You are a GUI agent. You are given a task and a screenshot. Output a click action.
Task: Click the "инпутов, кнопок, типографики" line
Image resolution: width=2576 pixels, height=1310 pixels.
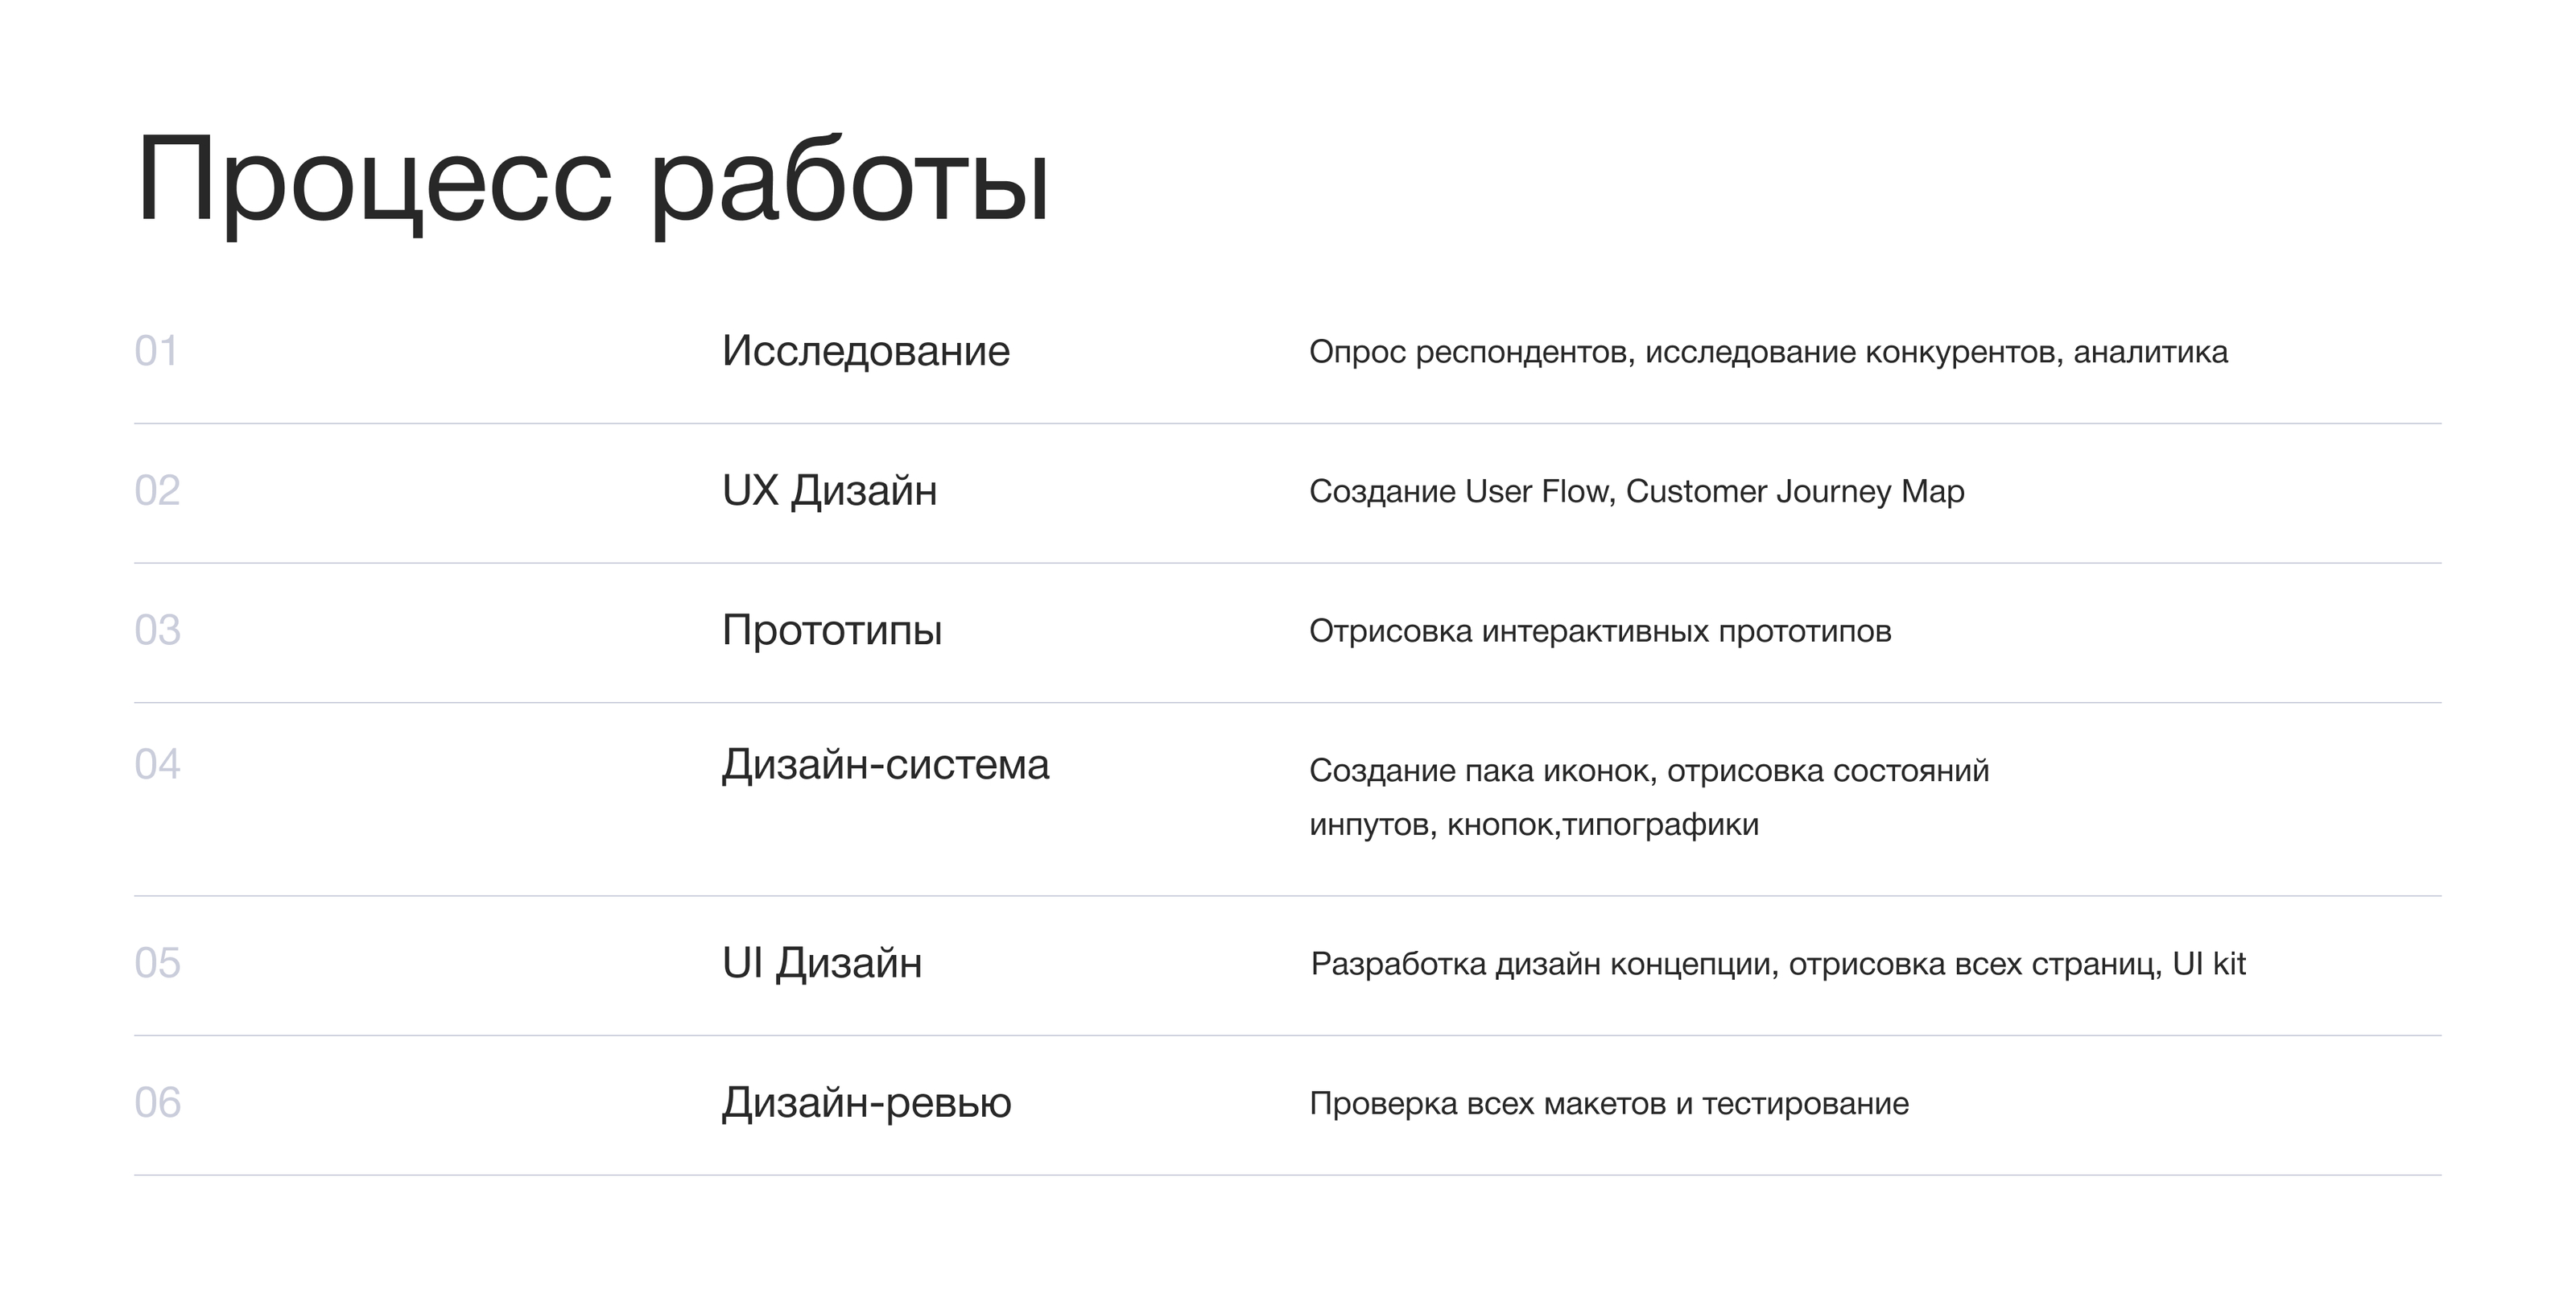pyautogui.click(x=1533, y=824)
